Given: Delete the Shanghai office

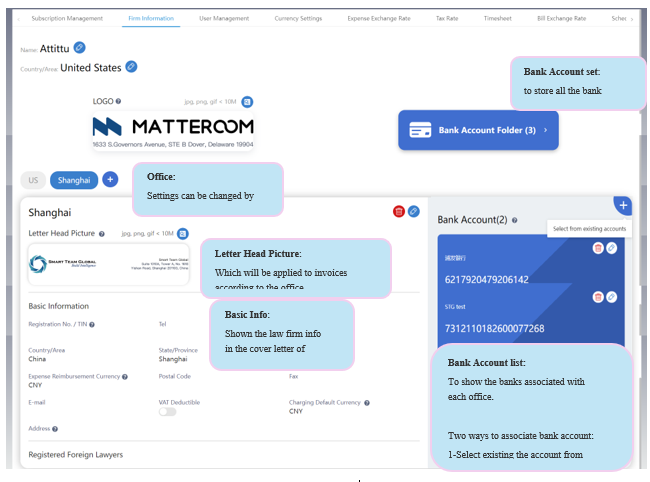Looking at the screenshot, I should tap(399, 212).
